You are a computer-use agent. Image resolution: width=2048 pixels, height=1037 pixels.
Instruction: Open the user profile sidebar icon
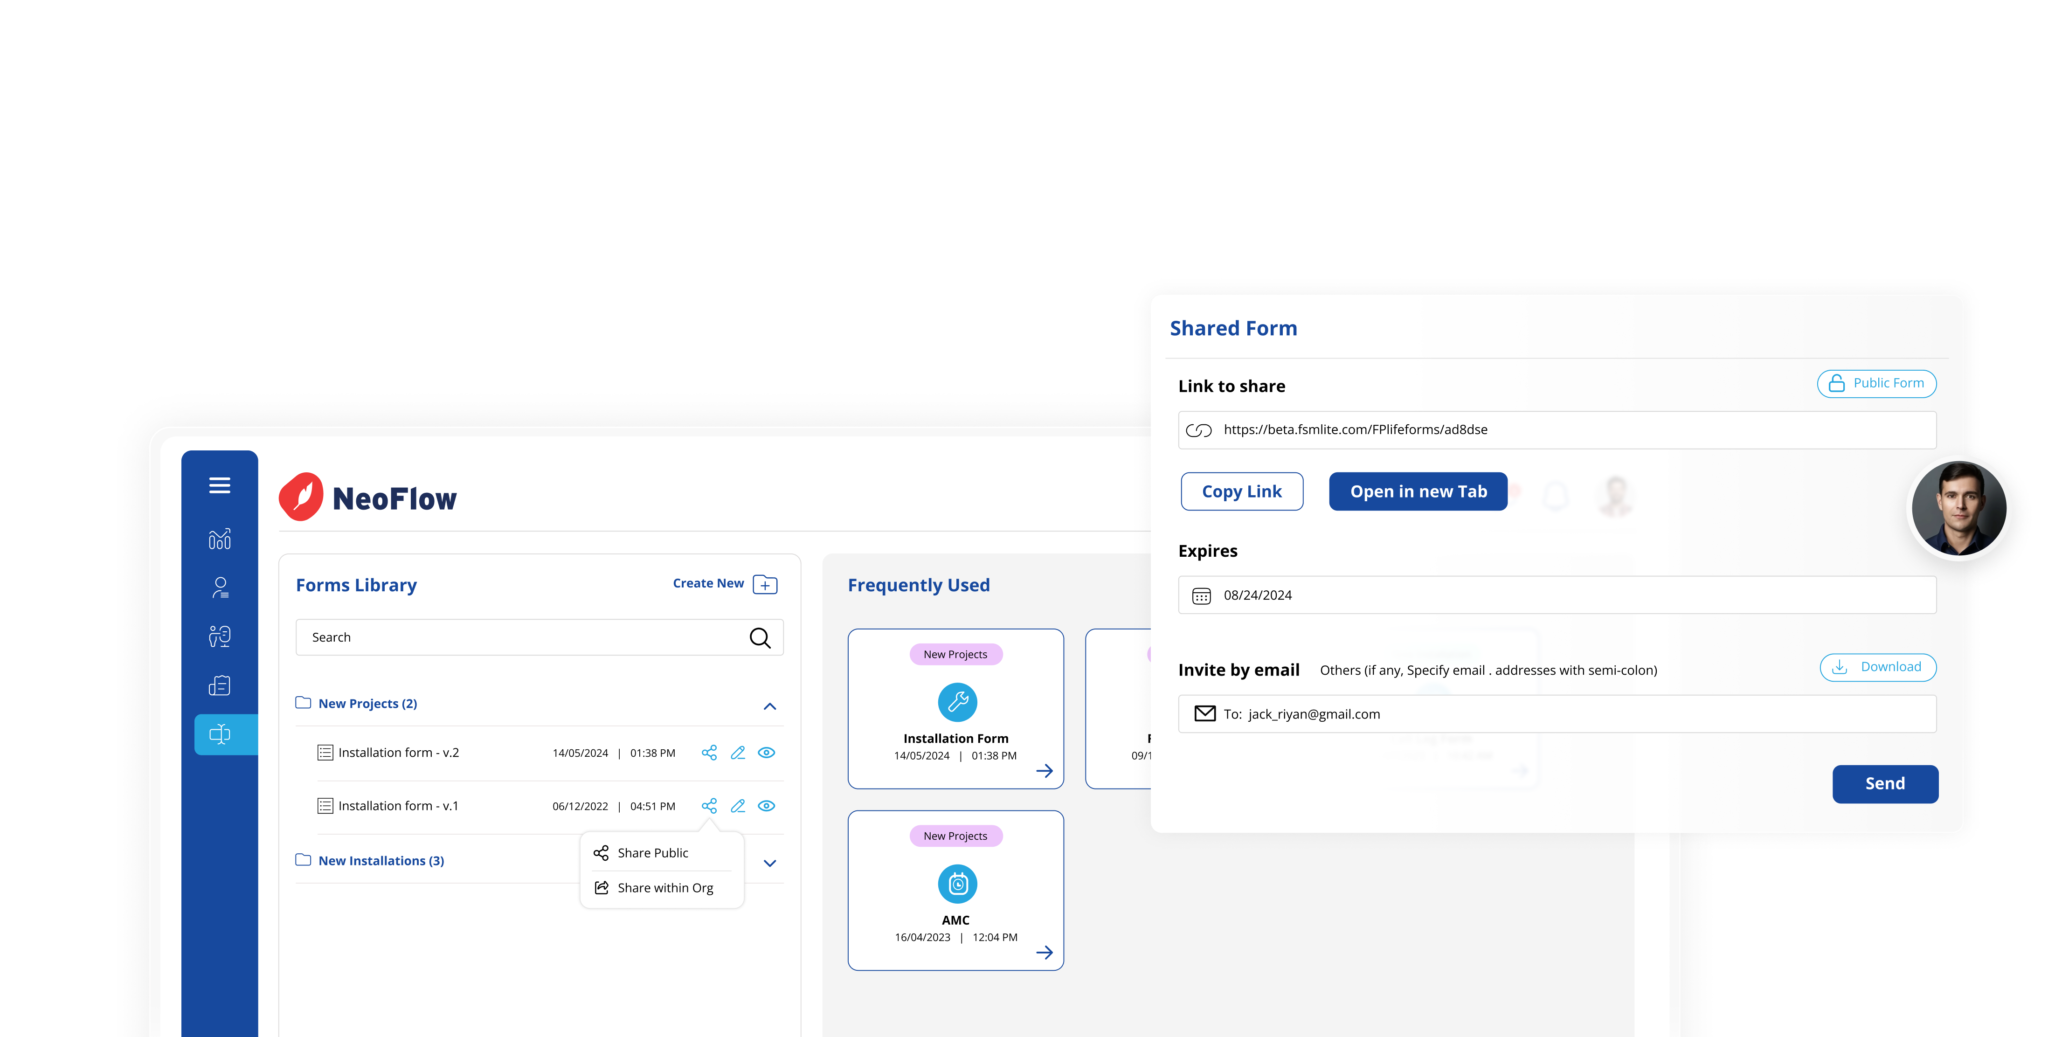pos(220,588)
